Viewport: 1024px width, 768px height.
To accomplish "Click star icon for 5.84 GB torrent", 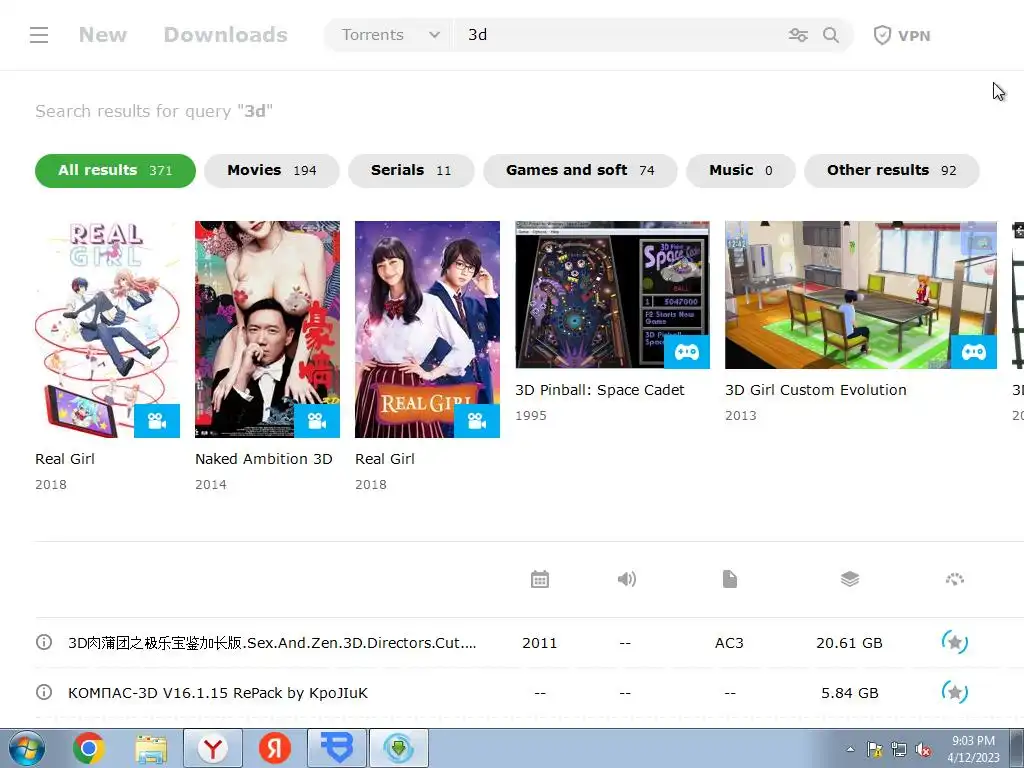I will click(954, 692).
